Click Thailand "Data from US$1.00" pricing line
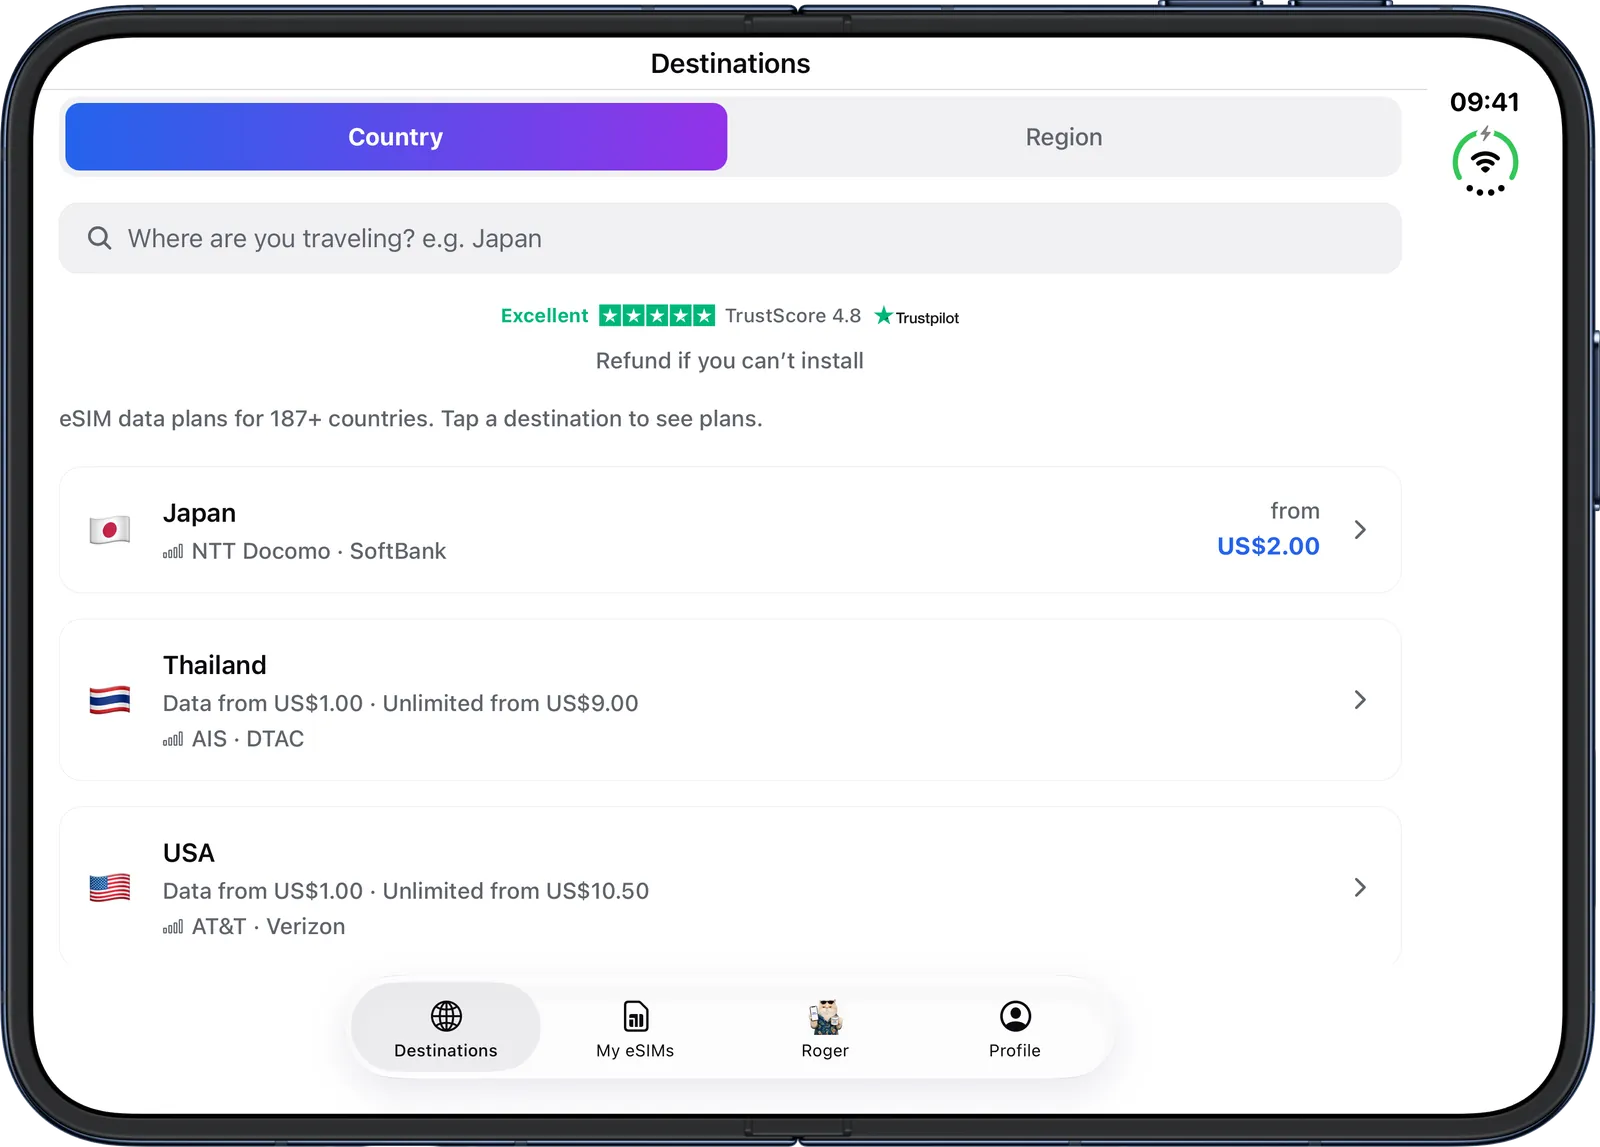1600x1147 pixels. click(263, 703)
